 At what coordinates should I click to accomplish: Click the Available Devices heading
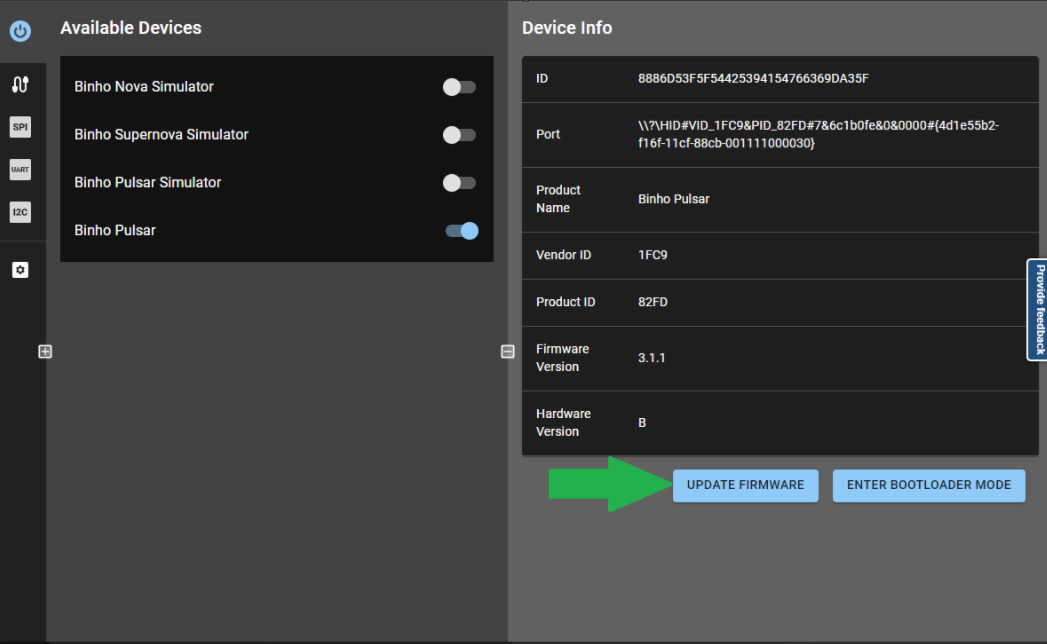[131, 28]
